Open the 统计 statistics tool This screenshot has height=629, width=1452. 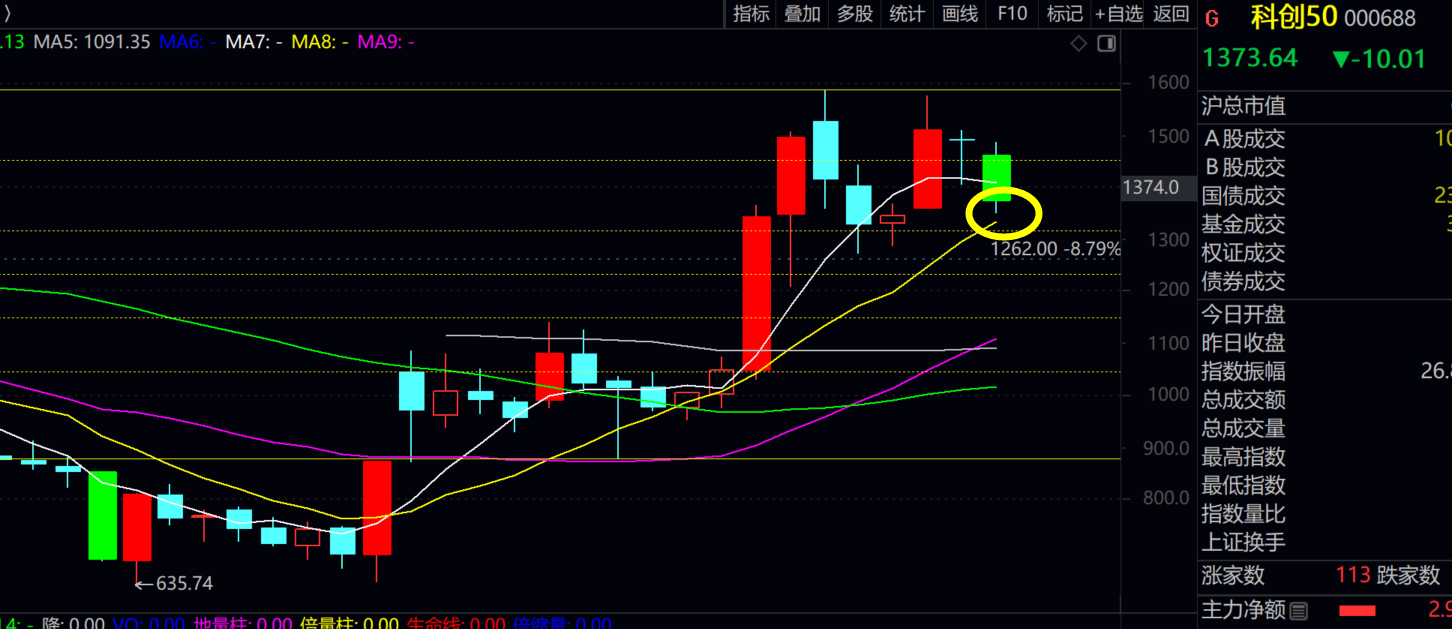(906, 14)
